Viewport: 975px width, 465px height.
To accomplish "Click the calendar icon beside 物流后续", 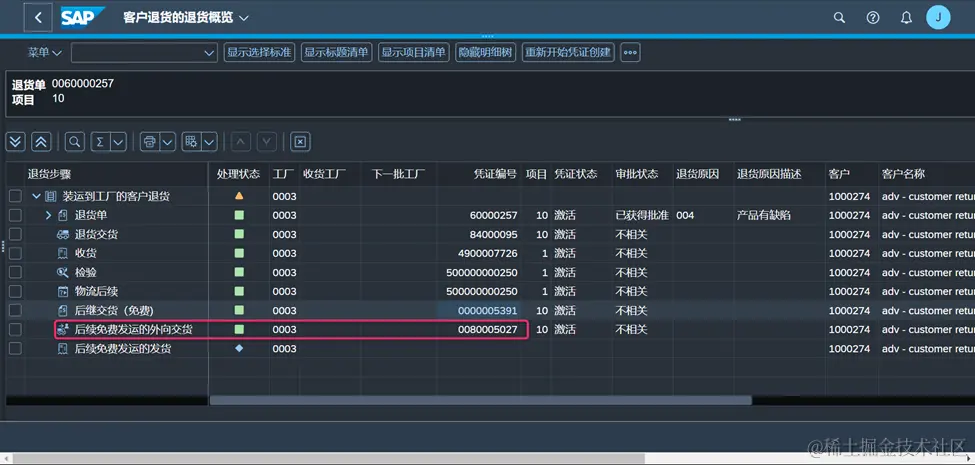I will tap(63, 291).
